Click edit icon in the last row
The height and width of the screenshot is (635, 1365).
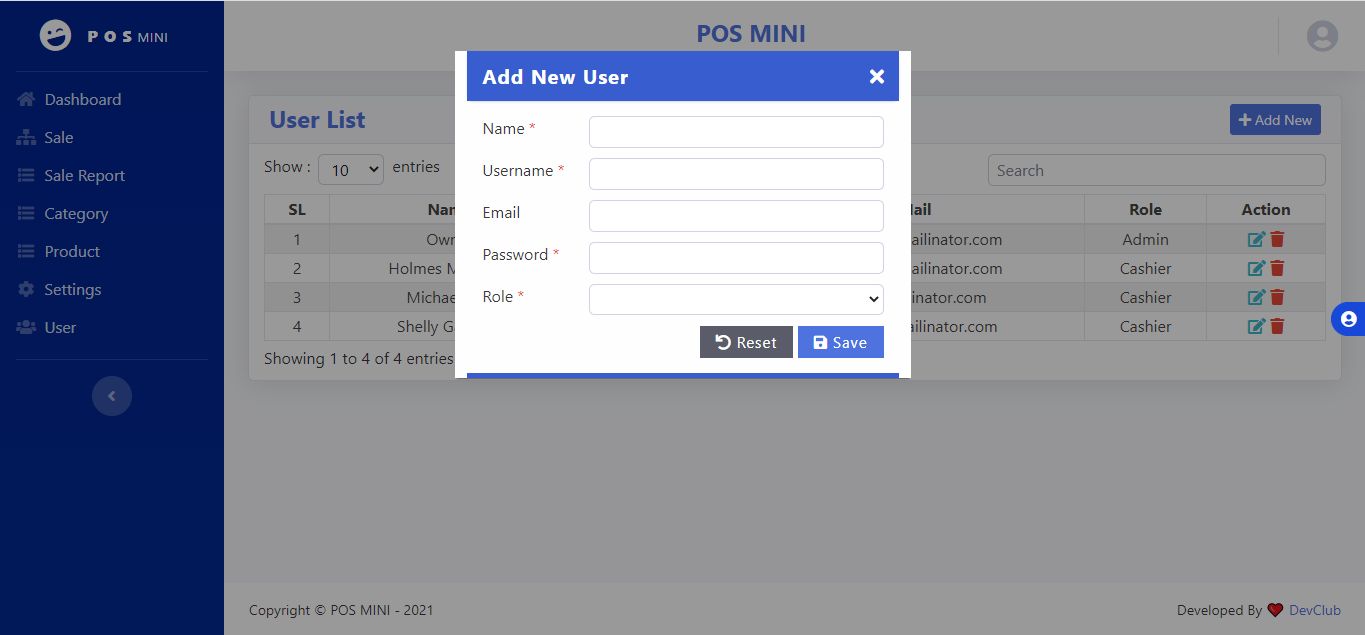[x=1256, y=327]
